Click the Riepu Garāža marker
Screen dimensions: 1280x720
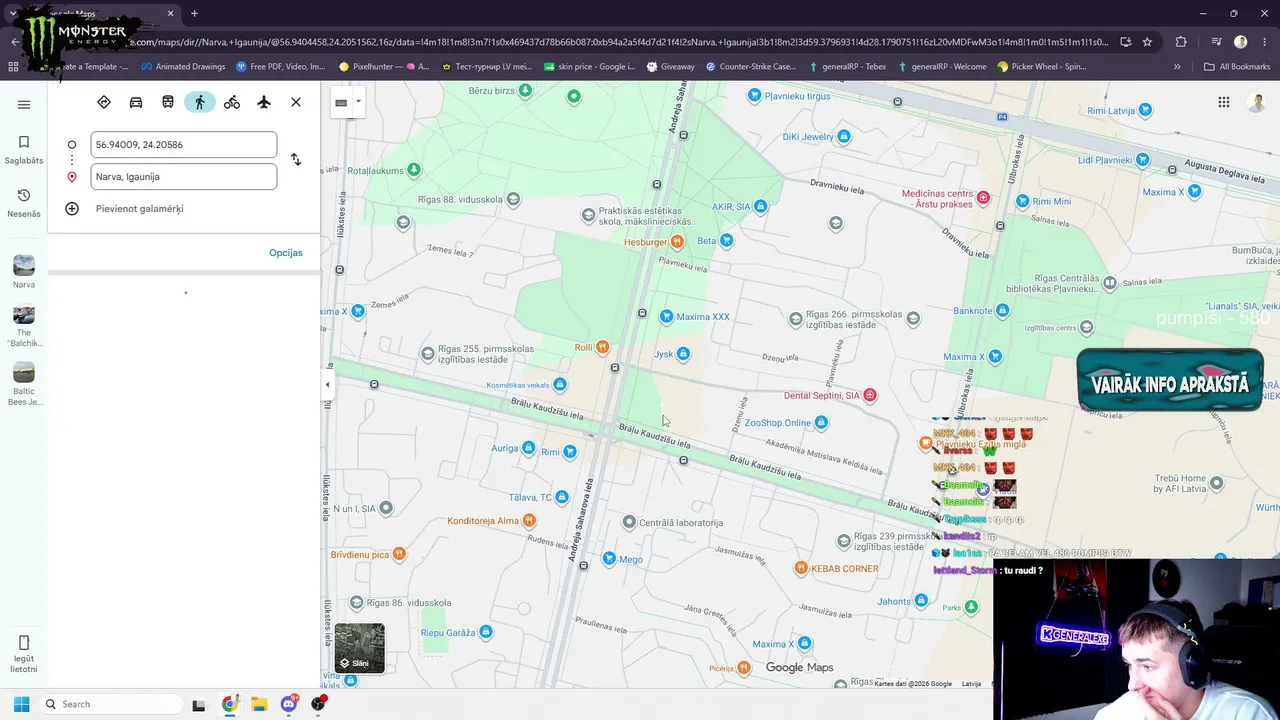(x=486, y=632)
